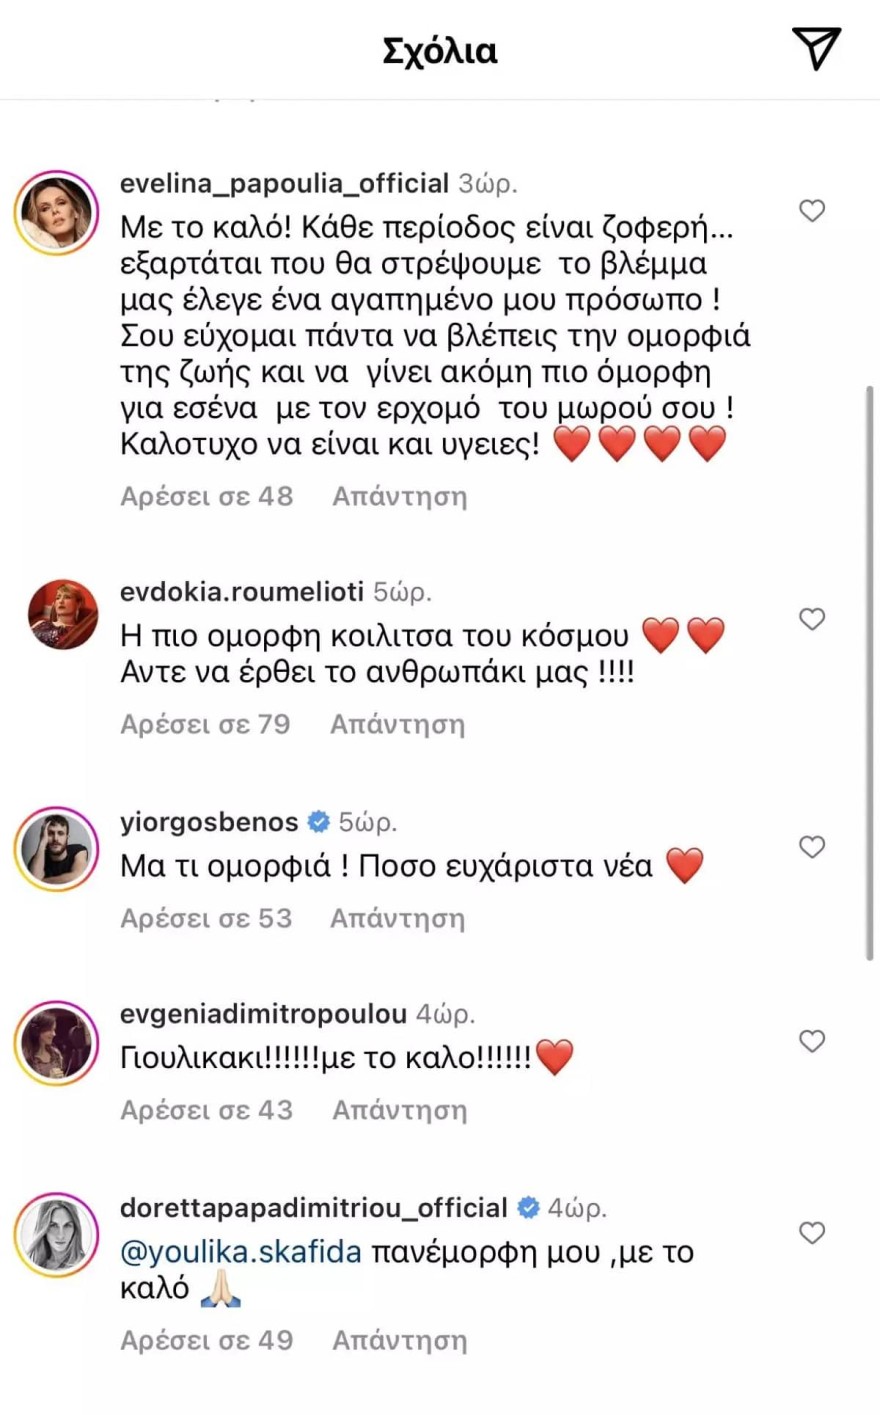This screenshot has height=1415, width=880.
Task: Toggle like on yiorgosbenos' comment heart
Action: point(812,846)
